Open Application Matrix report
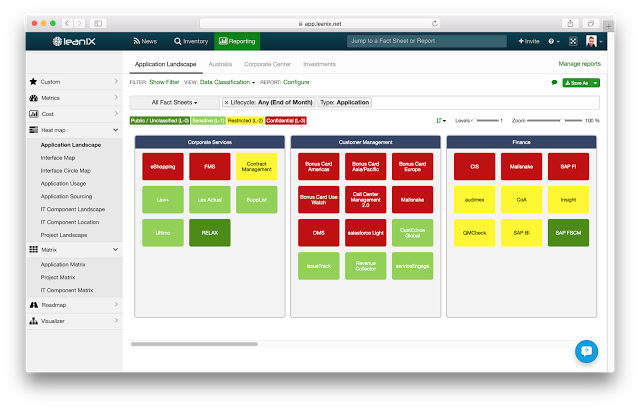Image resolution: width=640 pixels, height=409 pixels. point(63,265)
